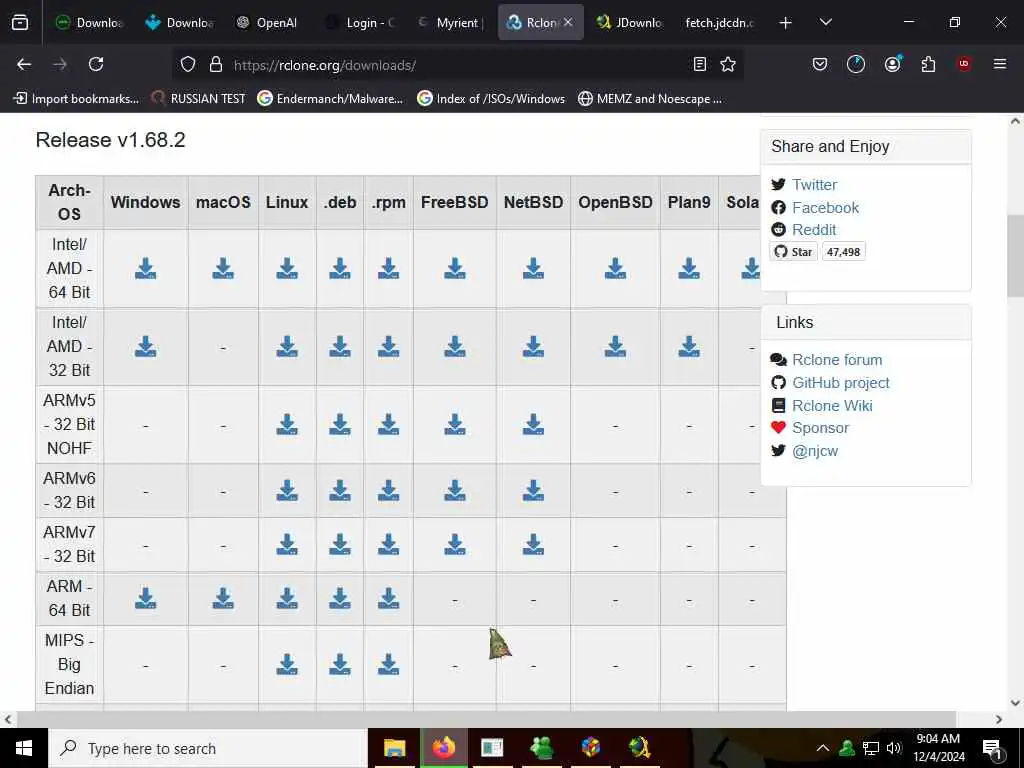Download Windows Intel/AMD 64 Bit build
1024x768 pixels.
pos(145,268)
